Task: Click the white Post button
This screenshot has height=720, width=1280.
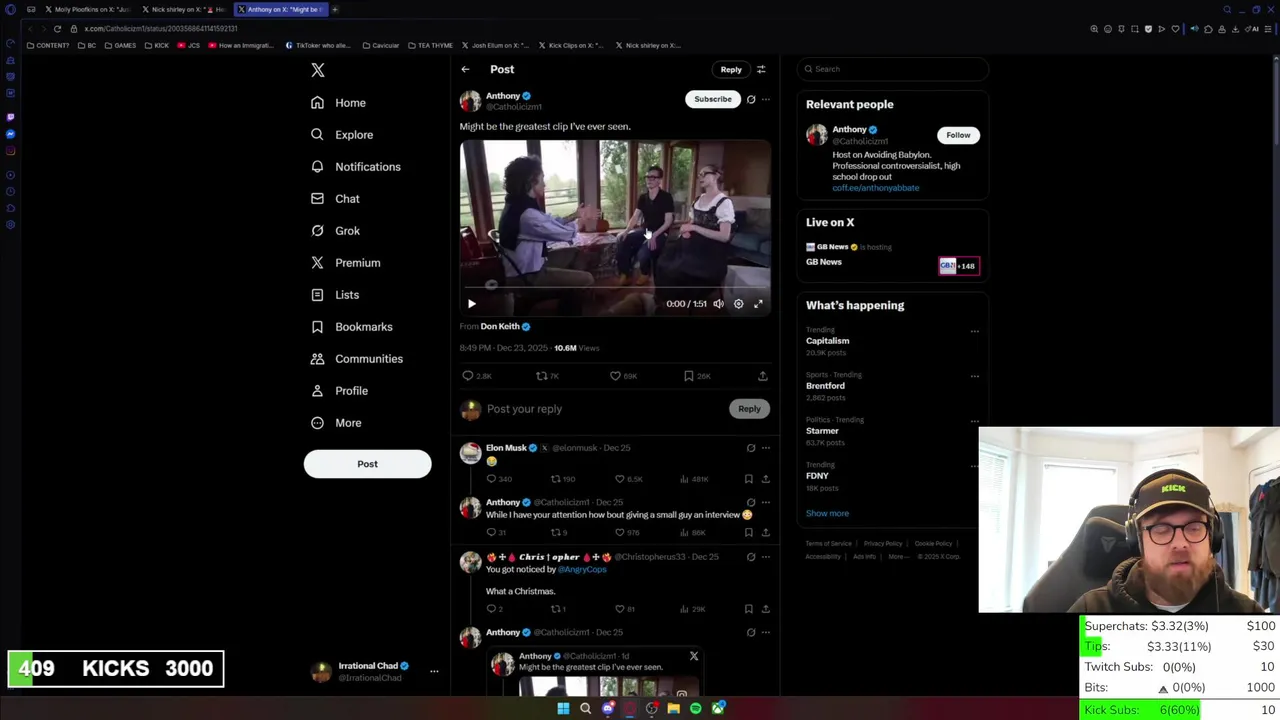Action: (367, 464)
